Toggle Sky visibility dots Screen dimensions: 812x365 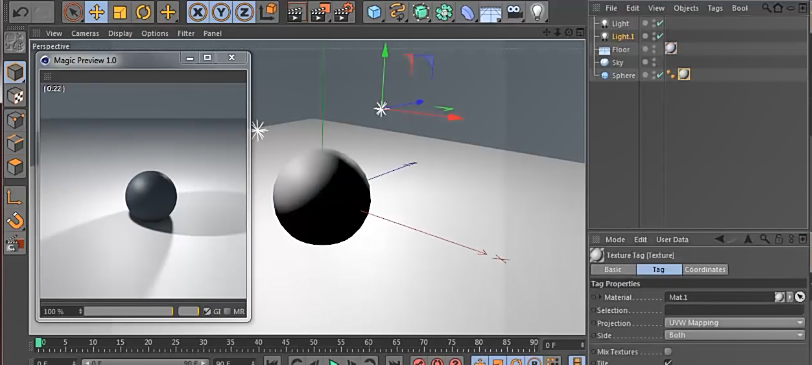click(654, 62)
